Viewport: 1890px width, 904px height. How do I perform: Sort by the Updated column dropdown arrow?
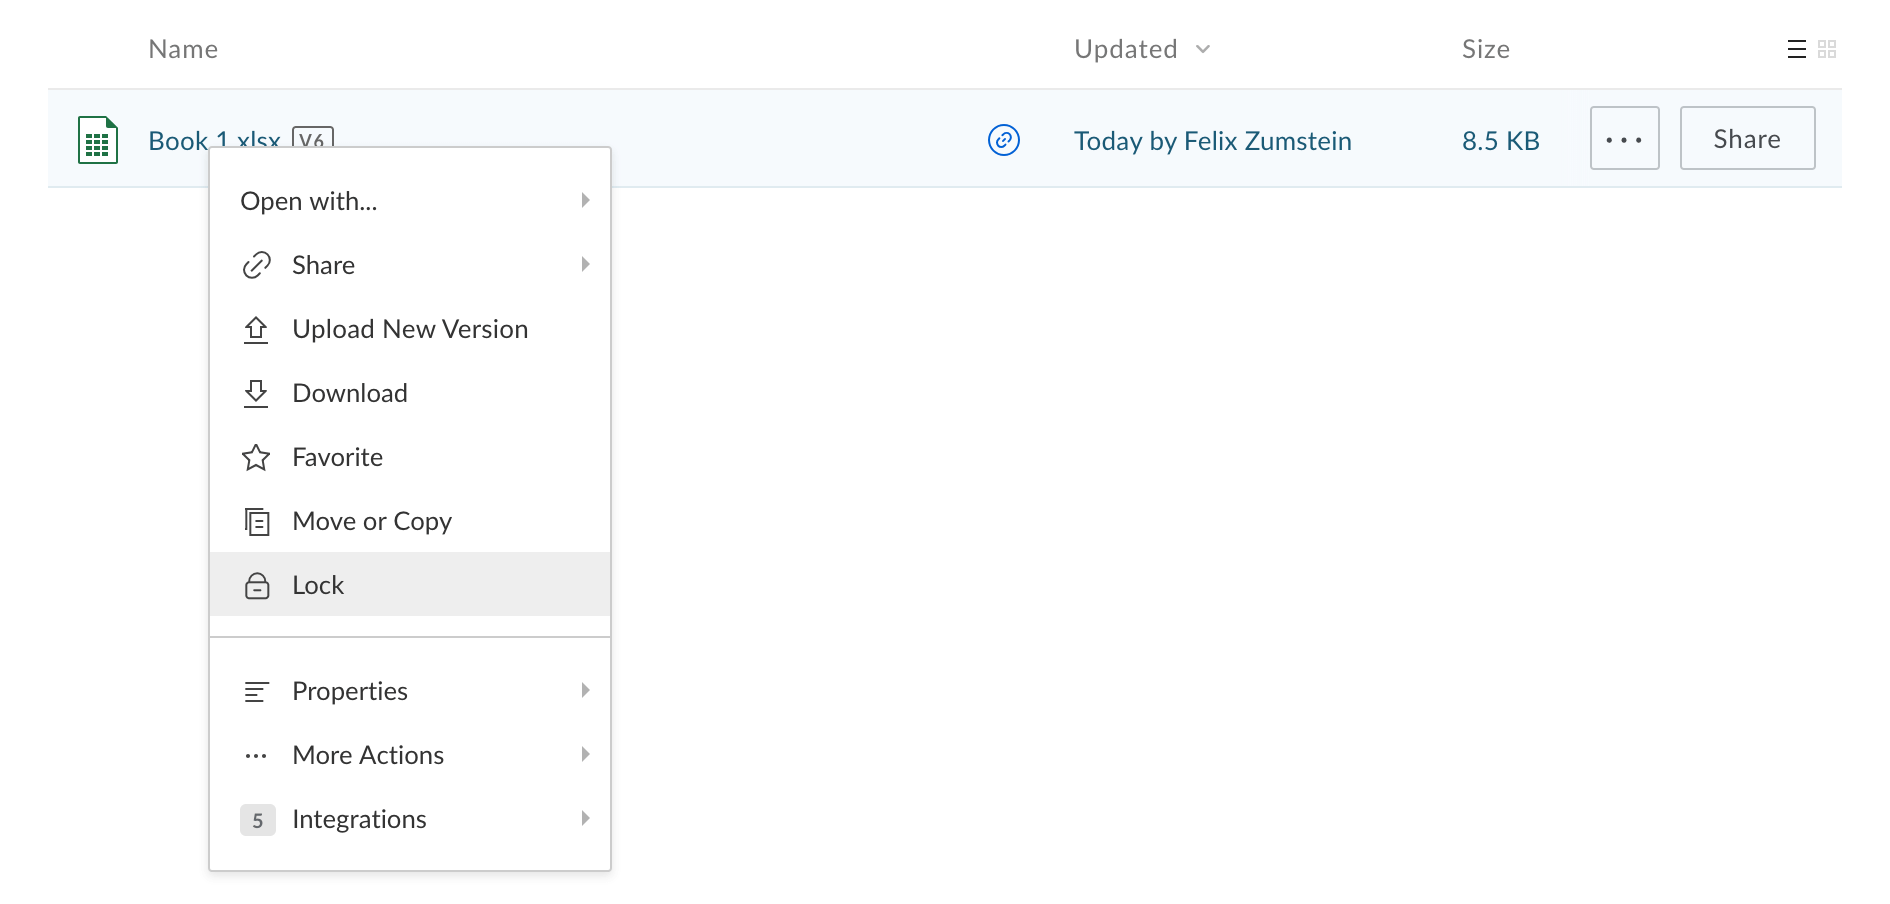(x=1203, y=49)
